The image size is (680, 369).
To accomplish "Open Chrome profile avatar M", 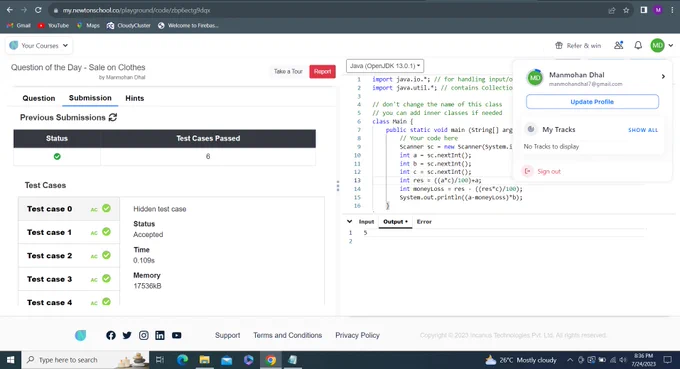I will pos(658,10).
